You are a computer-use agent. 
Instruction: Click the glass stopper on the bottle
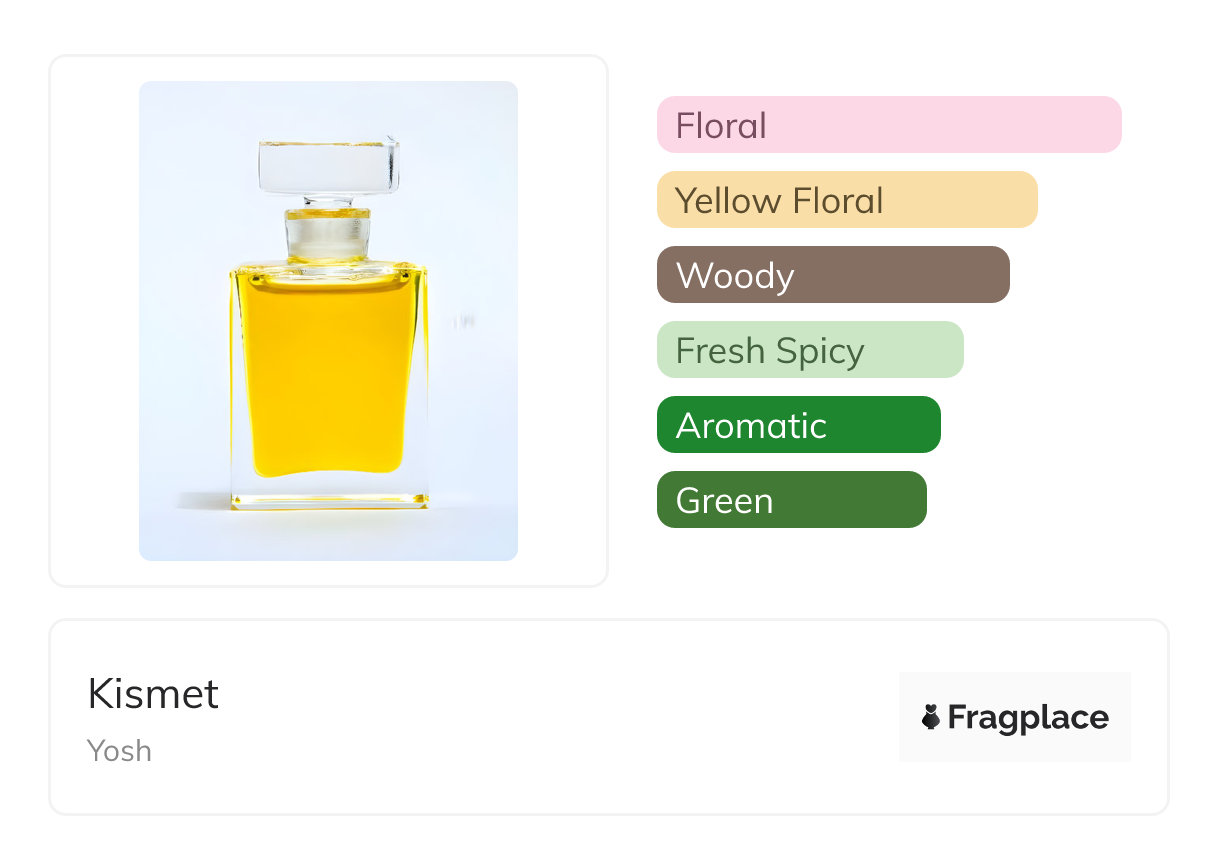(x=328, y=165)
